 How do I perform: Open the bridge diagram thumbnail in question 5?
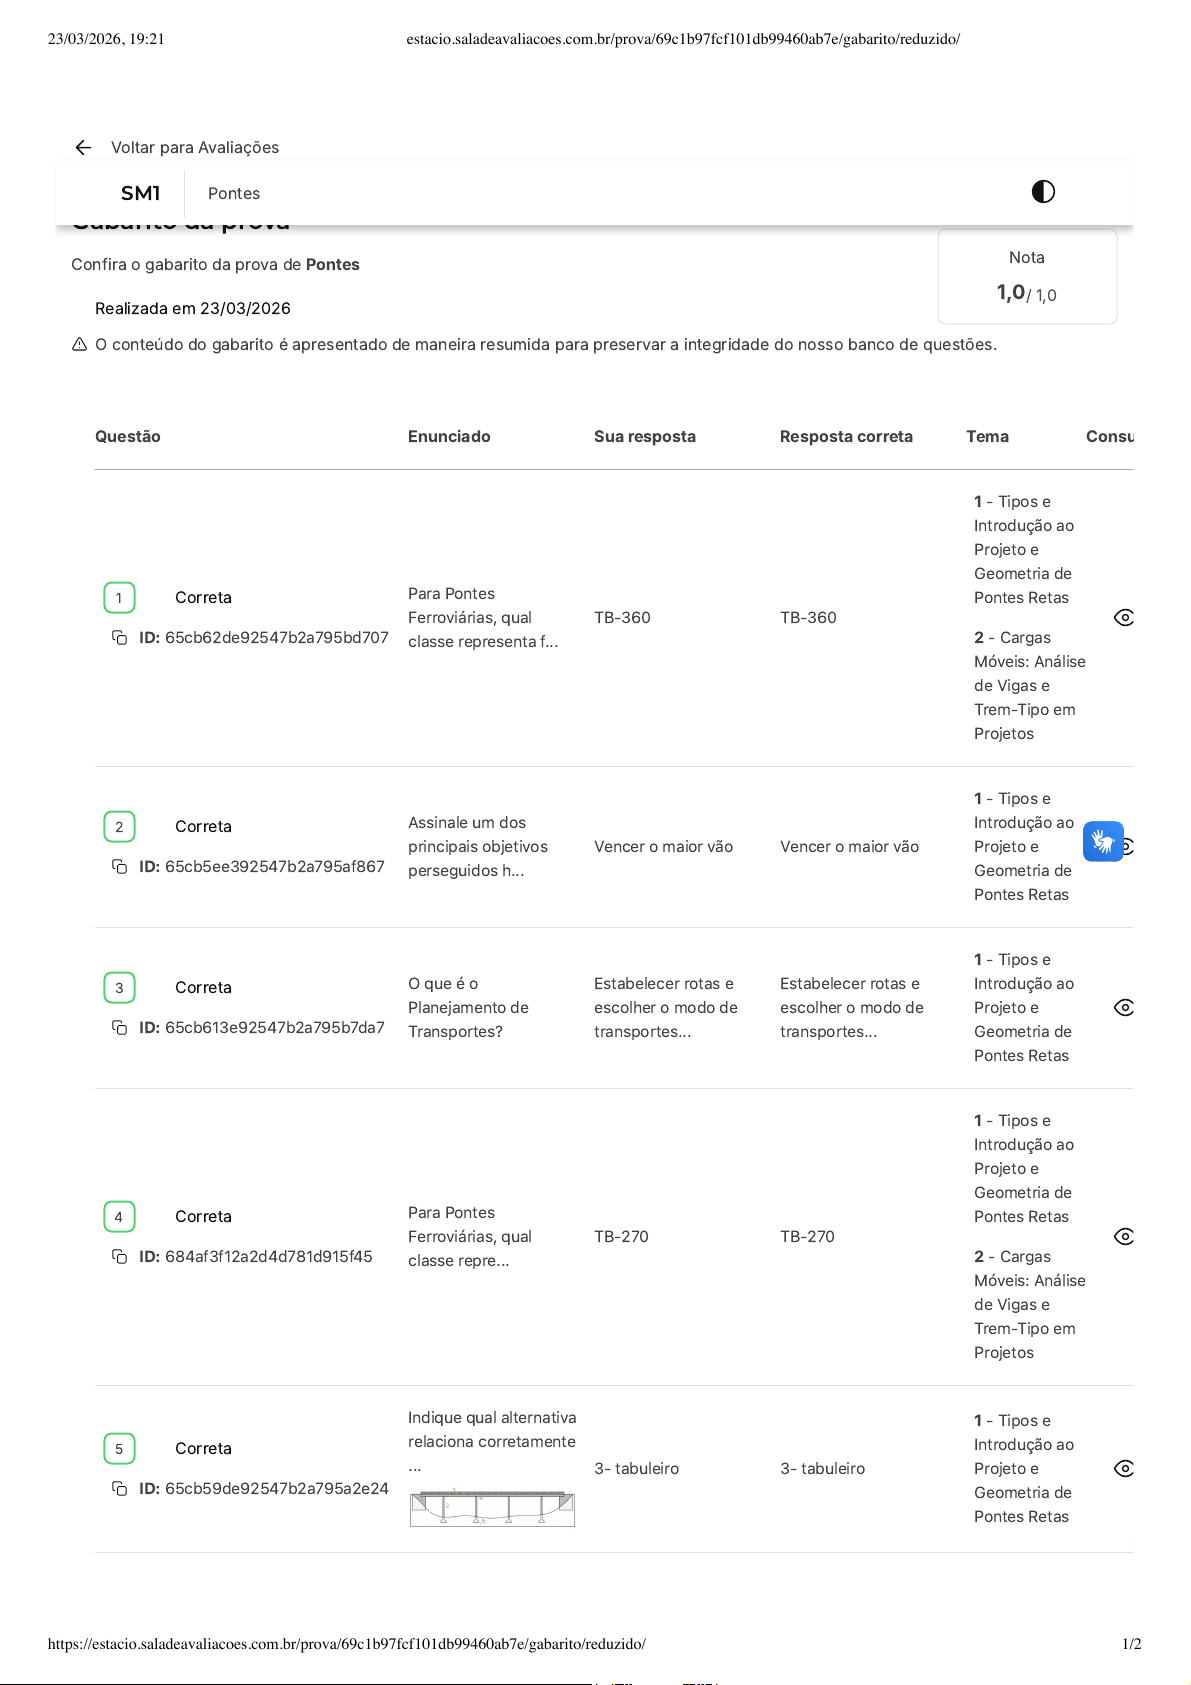(x=492, y=1508)
